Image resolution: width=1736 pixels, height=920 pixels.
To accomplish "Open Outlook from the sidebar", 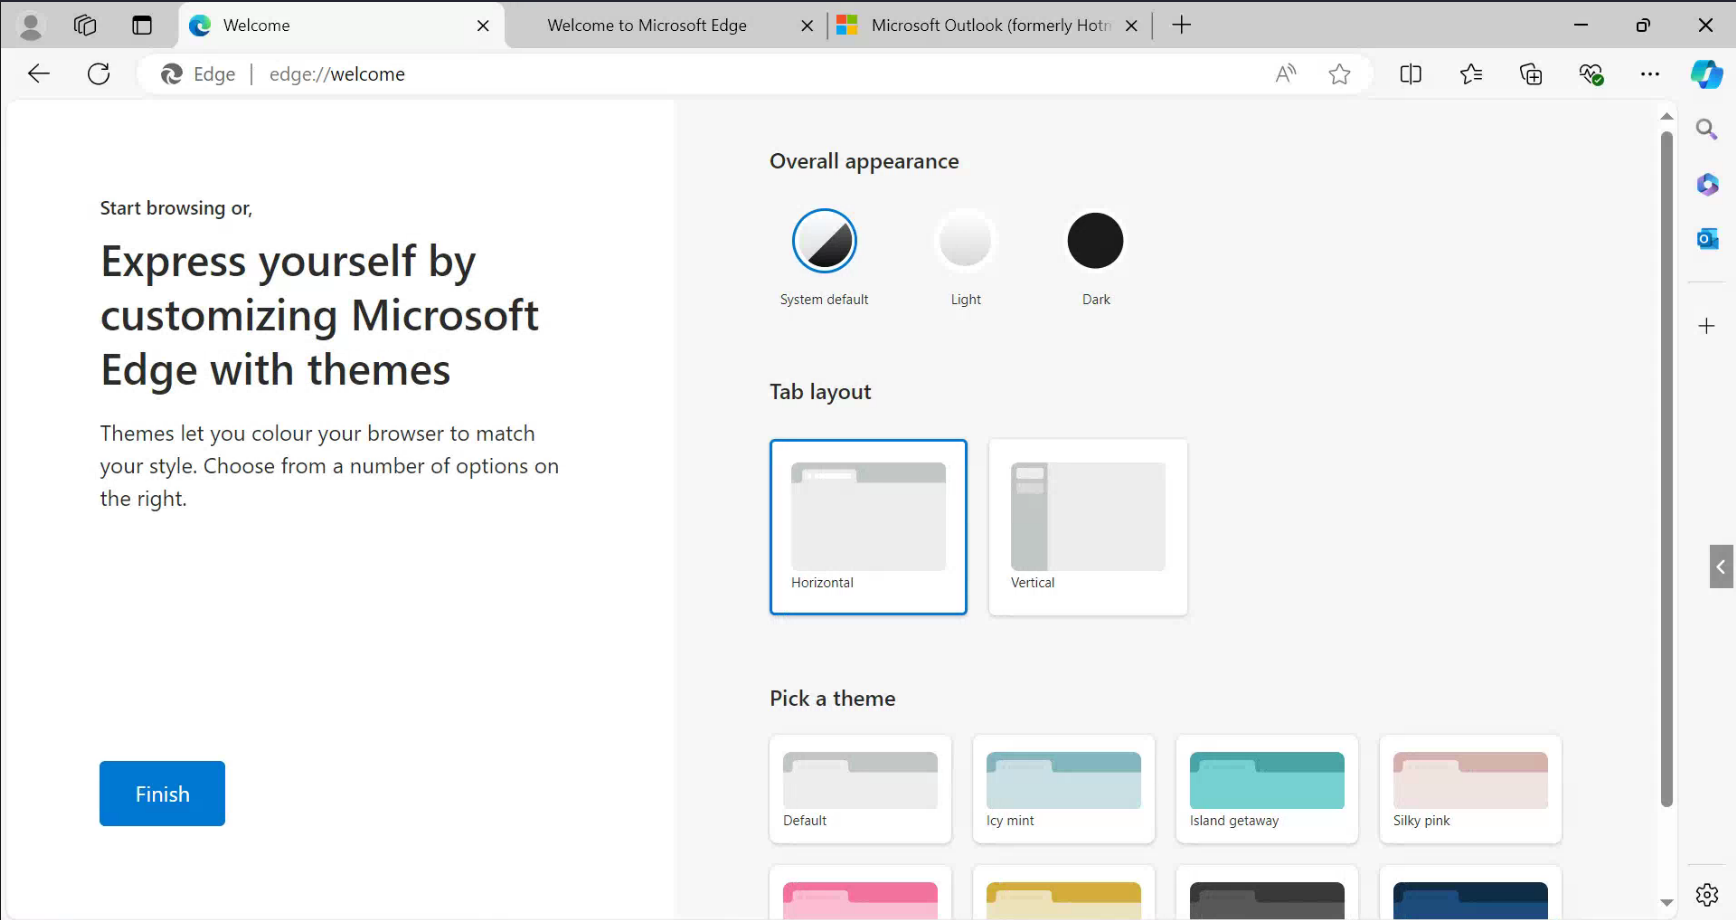I will point(1707,238).
